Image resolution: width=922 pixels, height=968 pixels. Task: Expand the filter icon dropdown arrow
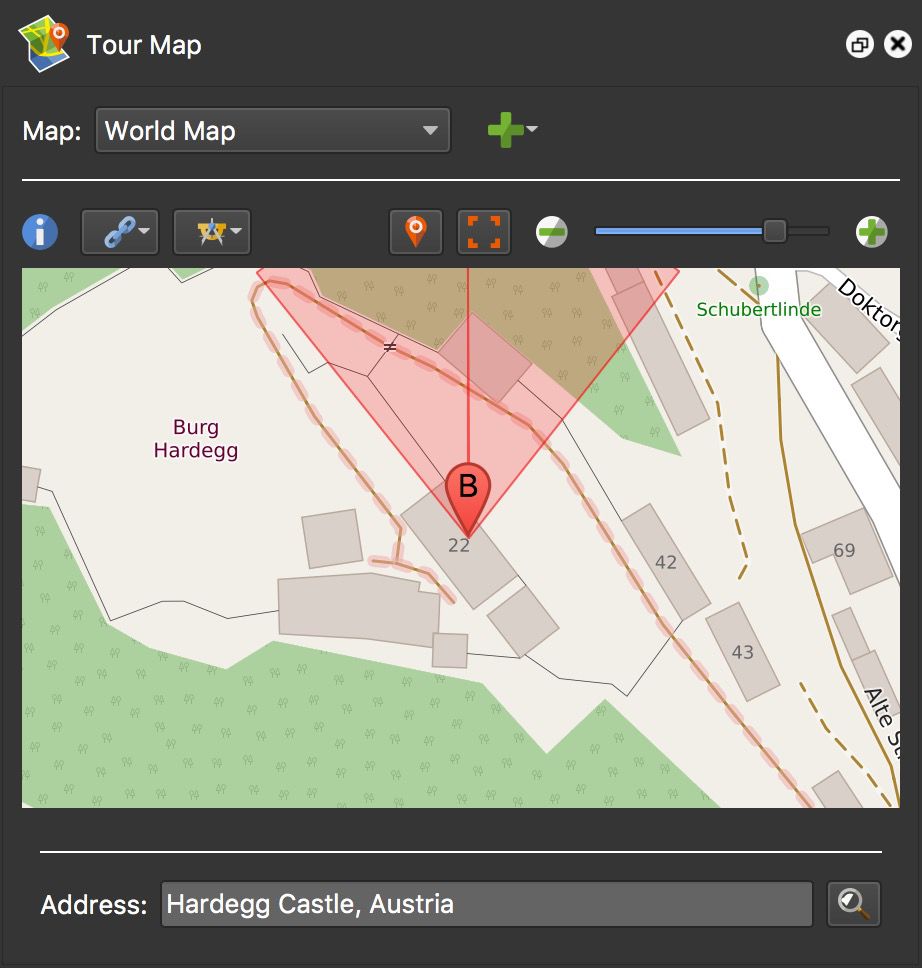tap(236, 232)
